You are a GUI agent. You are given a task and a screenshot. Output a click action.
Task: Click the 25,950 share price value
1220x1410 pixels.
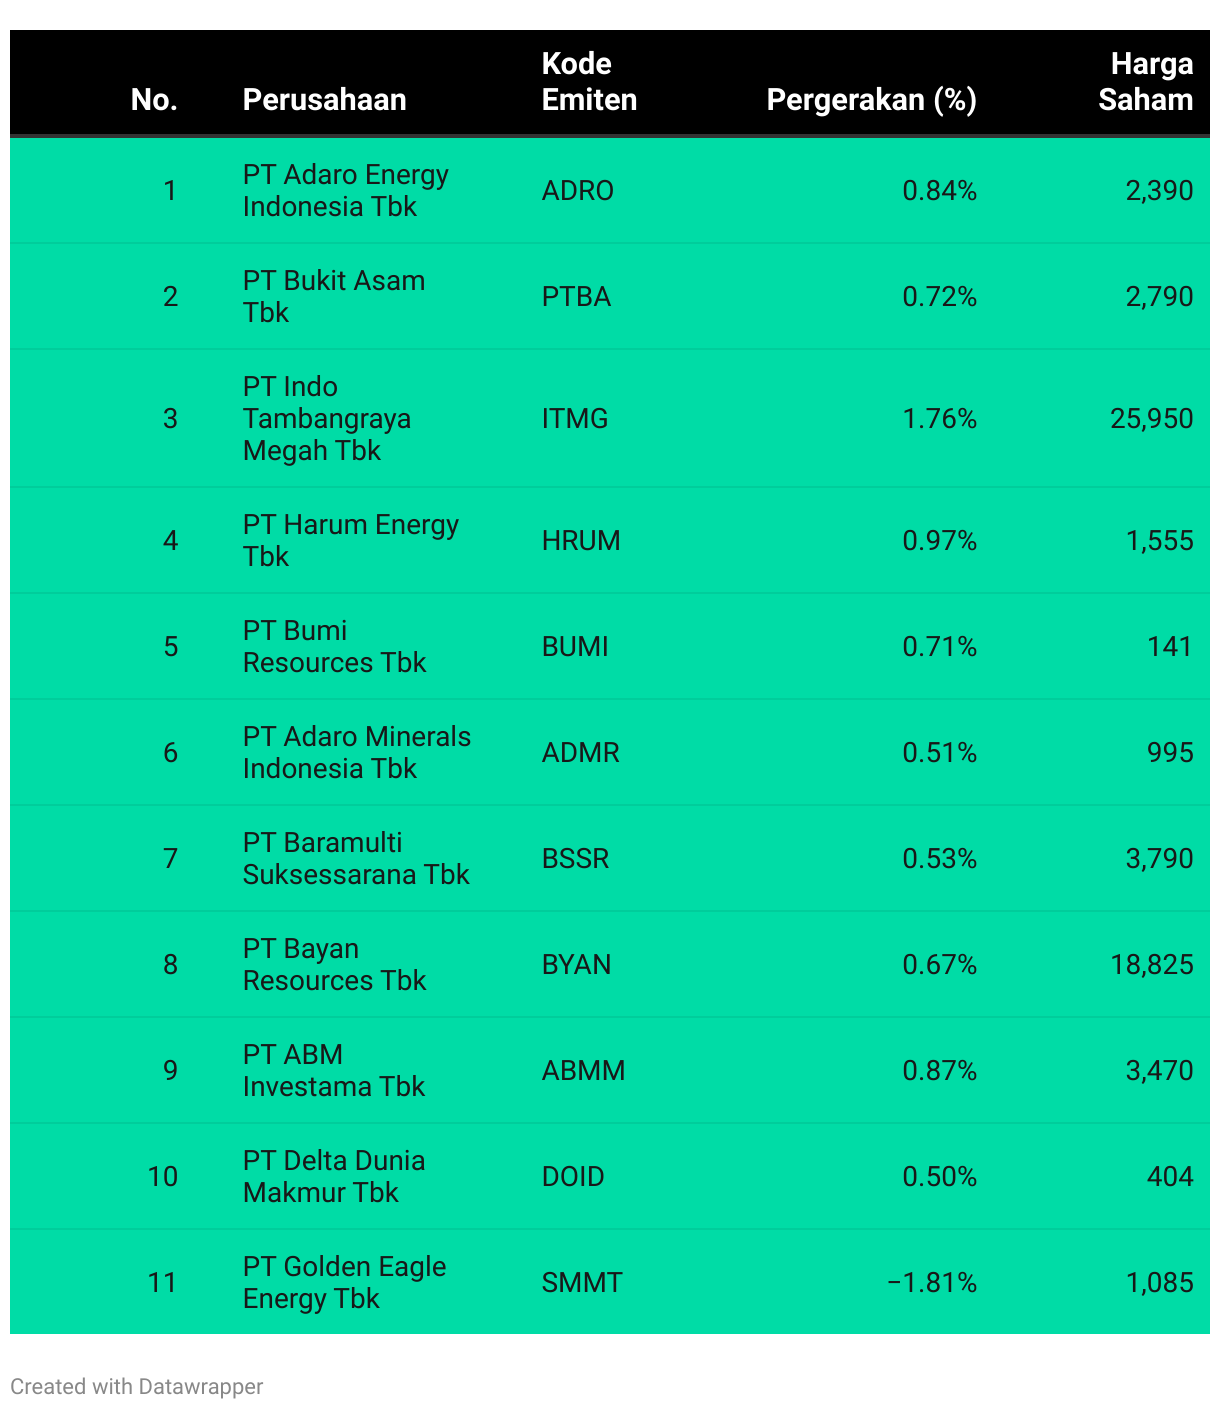pyautogui.click(x=1151, y=419)
